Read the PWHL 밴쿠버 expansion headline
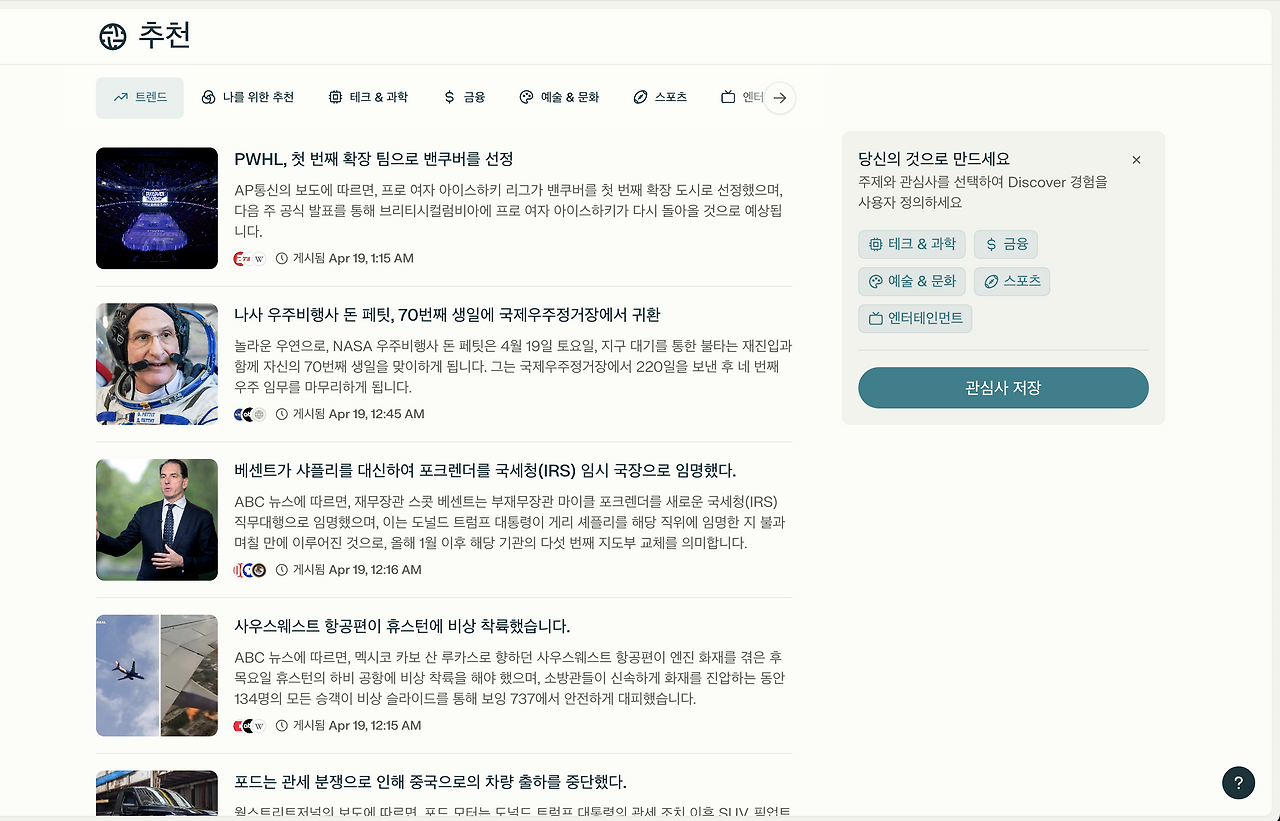The width and height of the screenshot is (1280, 821). 374,159
